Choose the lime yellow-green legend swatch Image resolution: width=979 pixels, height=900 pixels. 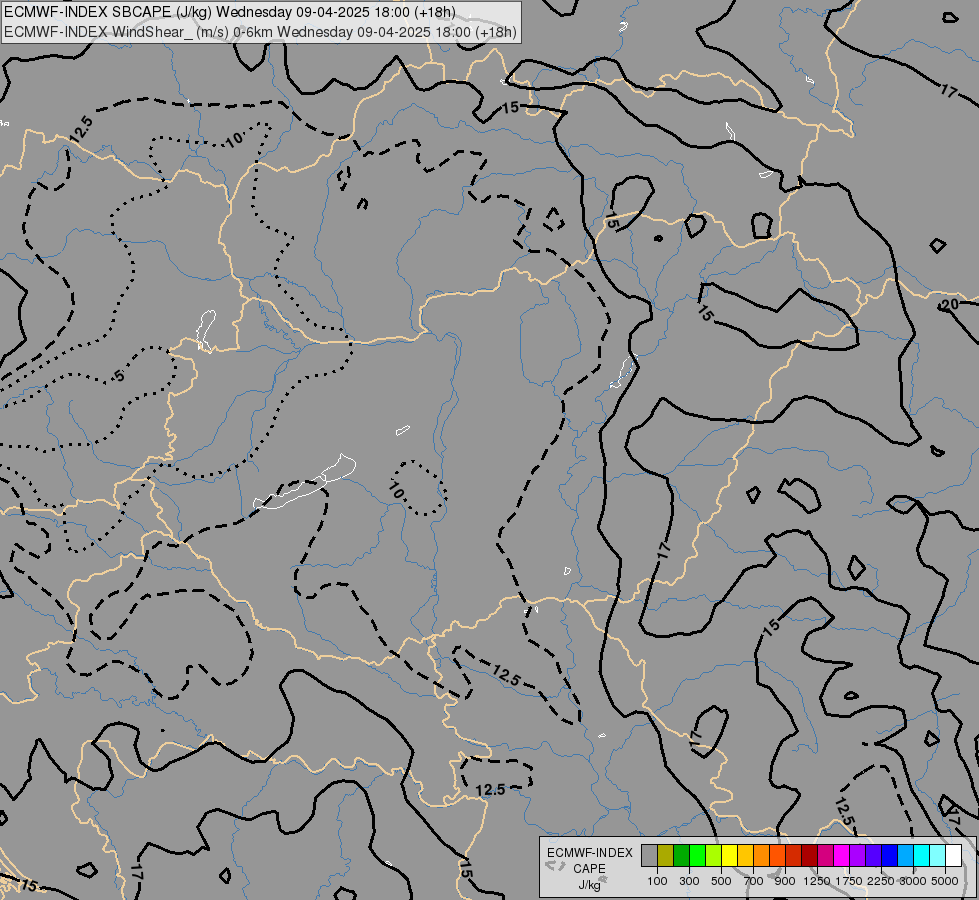713,855
